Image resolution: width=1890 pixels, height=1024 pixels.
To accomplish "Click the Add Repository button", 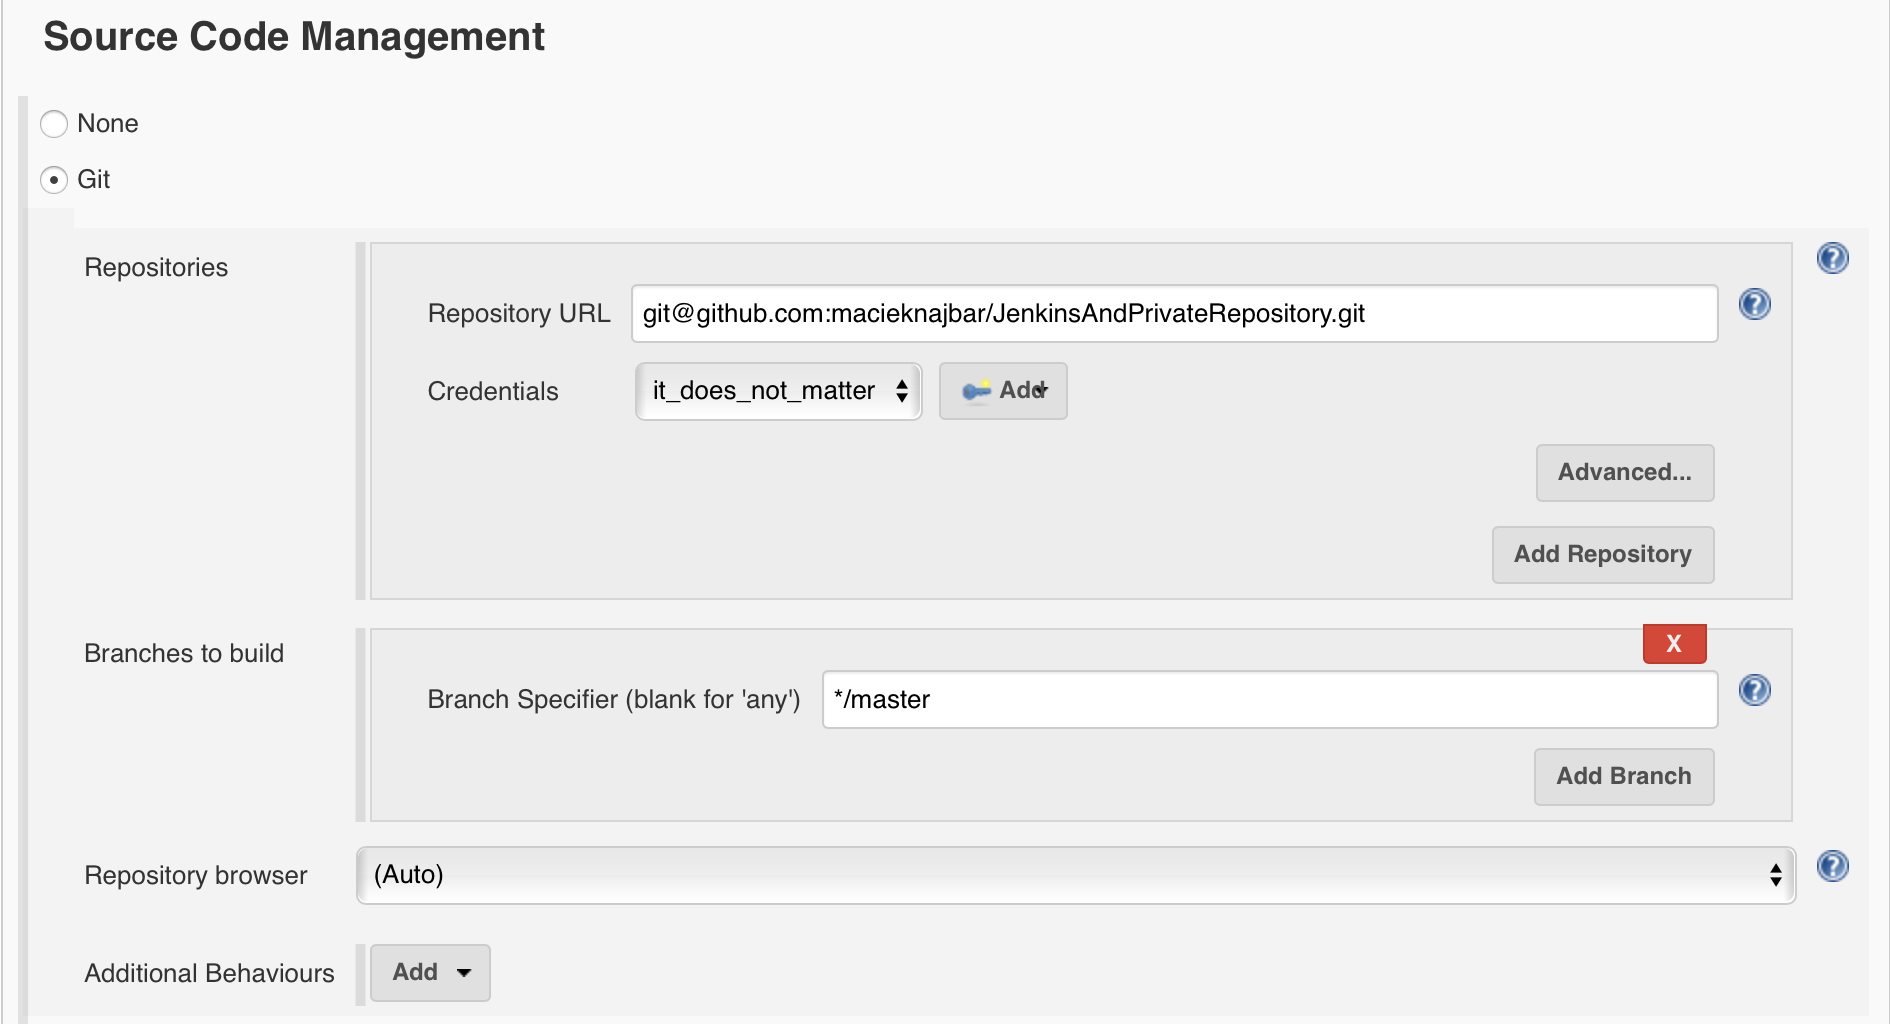I will [1602, 554].
